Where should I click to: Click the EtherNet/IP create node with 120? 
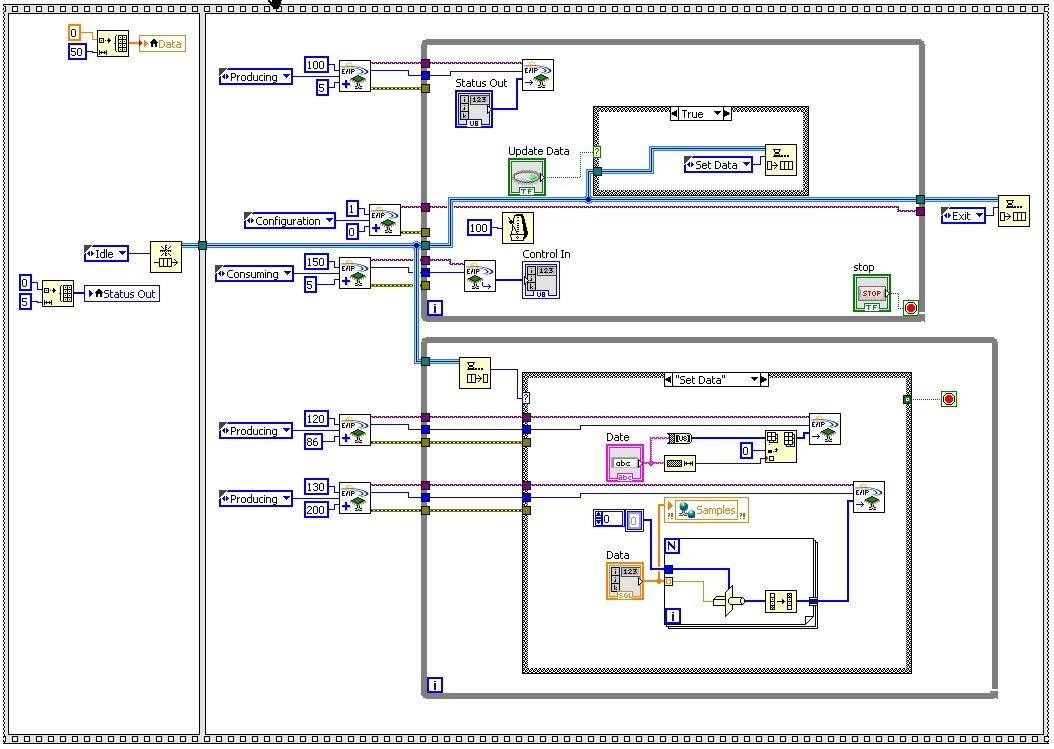click(x=355, y=430)
